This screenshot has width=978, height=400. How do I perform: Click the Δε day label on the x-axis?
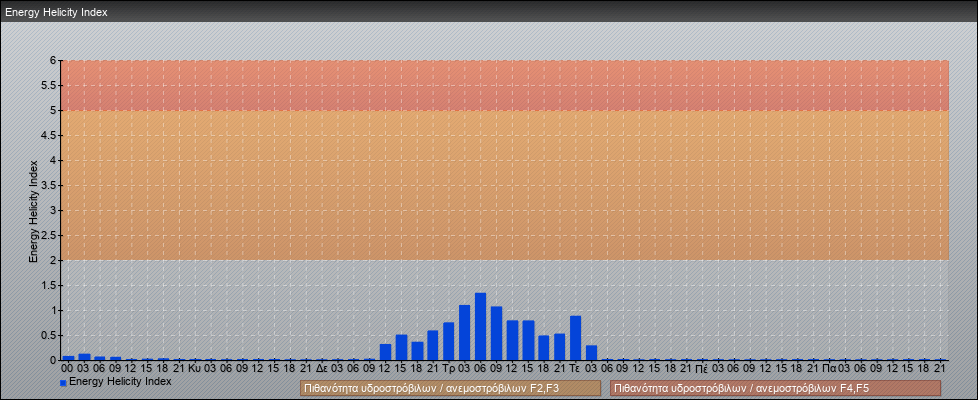click(x=321, y=368)
